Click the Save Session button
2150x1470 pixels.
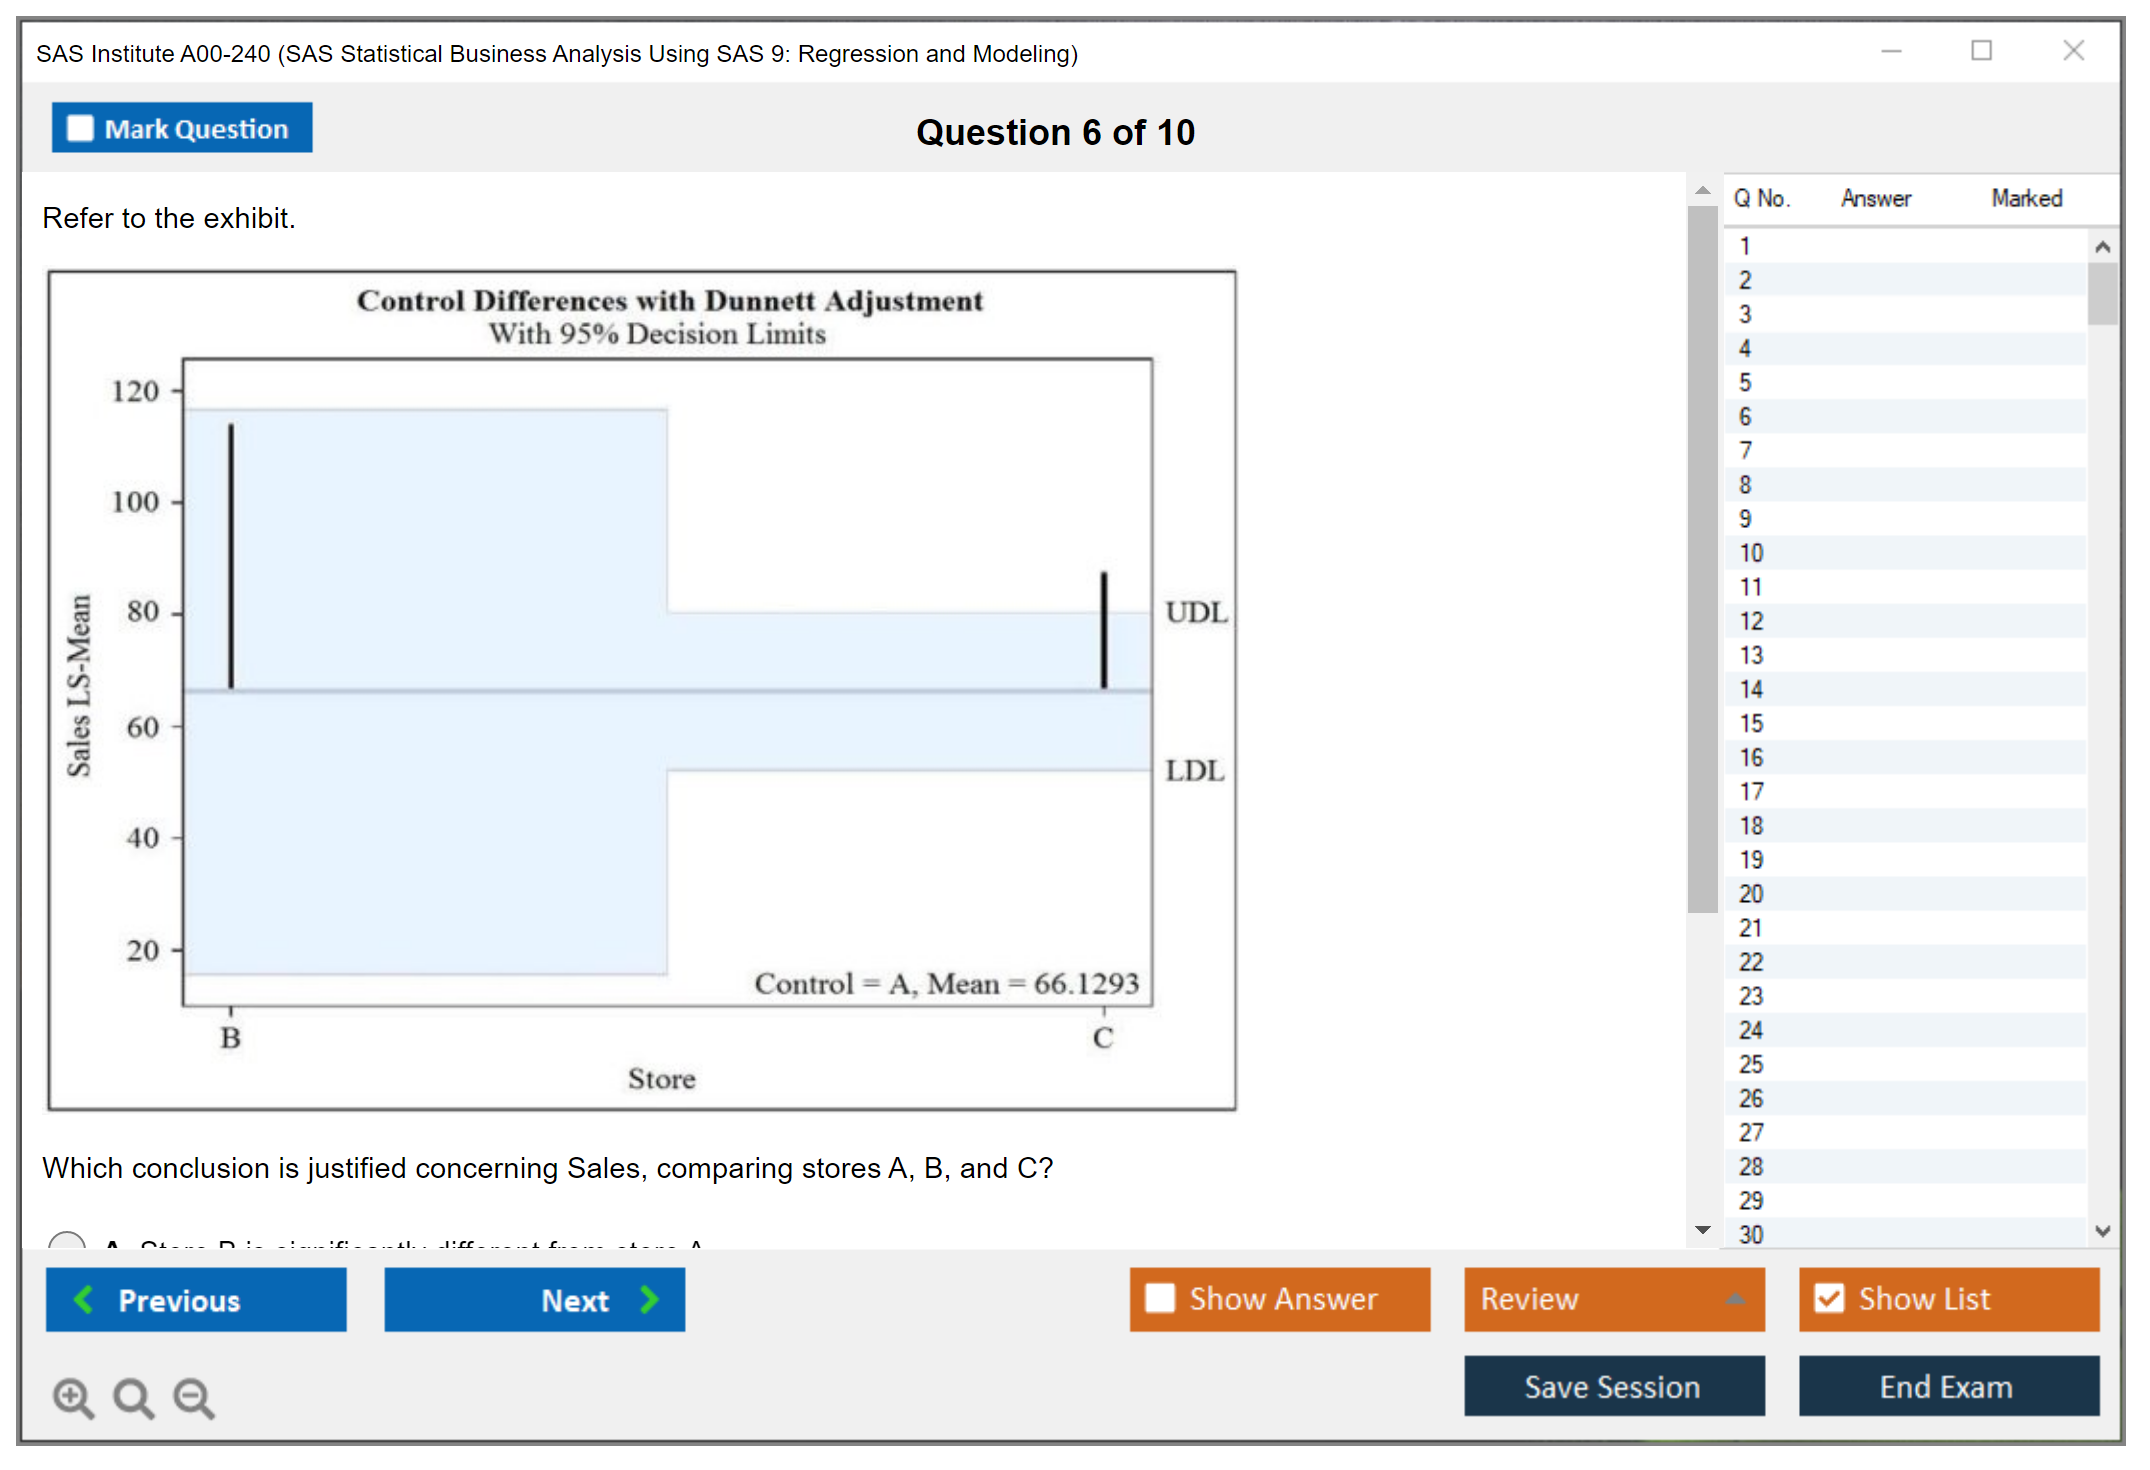(x=1613, y=1386)
